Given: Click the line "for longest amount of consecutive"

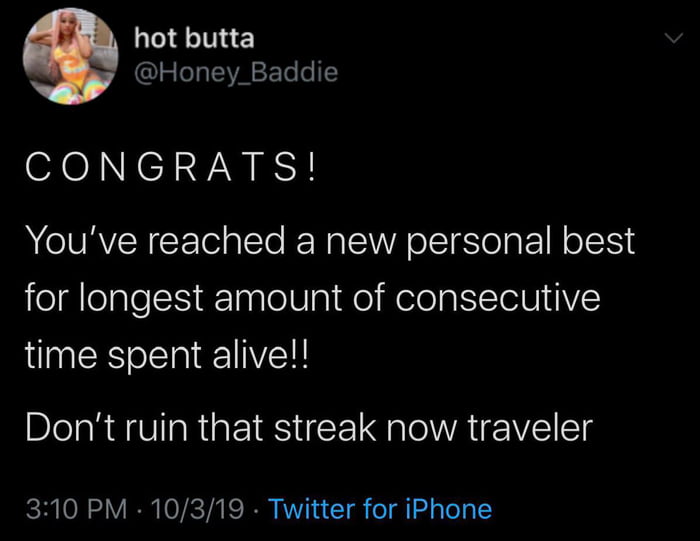Looking at the screenshot, I should 310,299.
